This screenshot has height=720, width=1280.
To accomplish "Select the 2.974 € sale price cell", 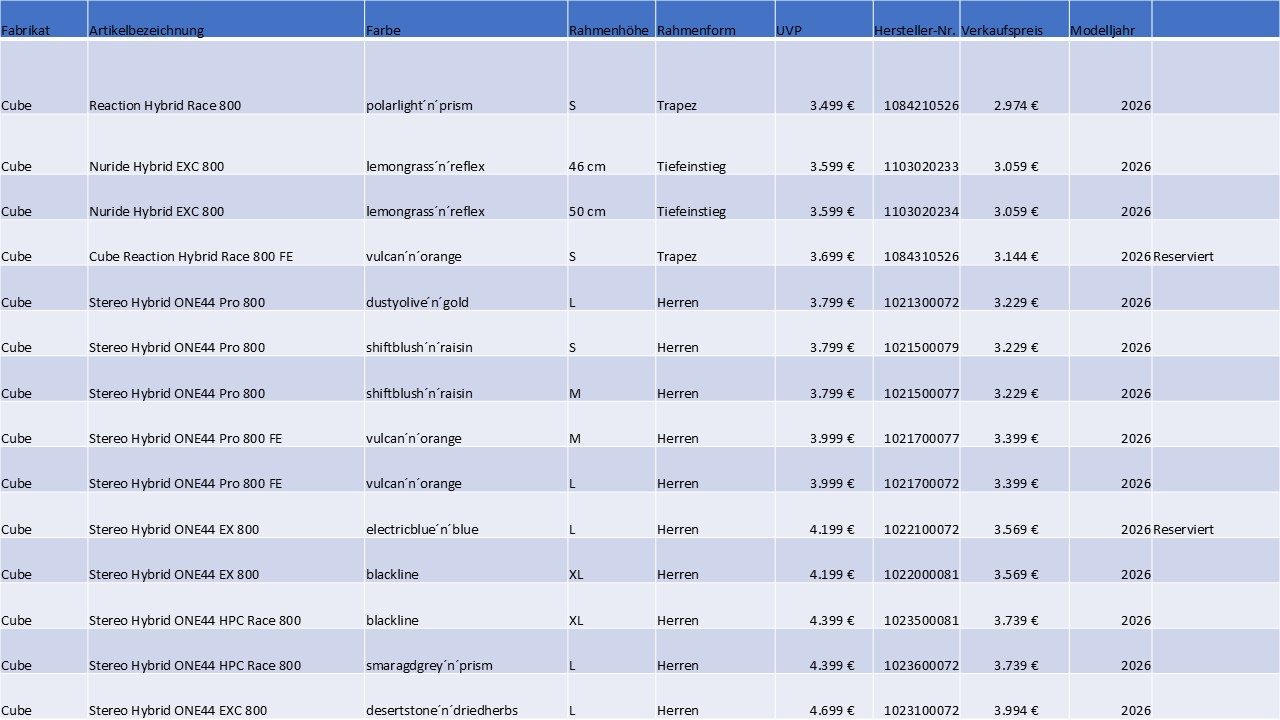I will point(1016,105).
